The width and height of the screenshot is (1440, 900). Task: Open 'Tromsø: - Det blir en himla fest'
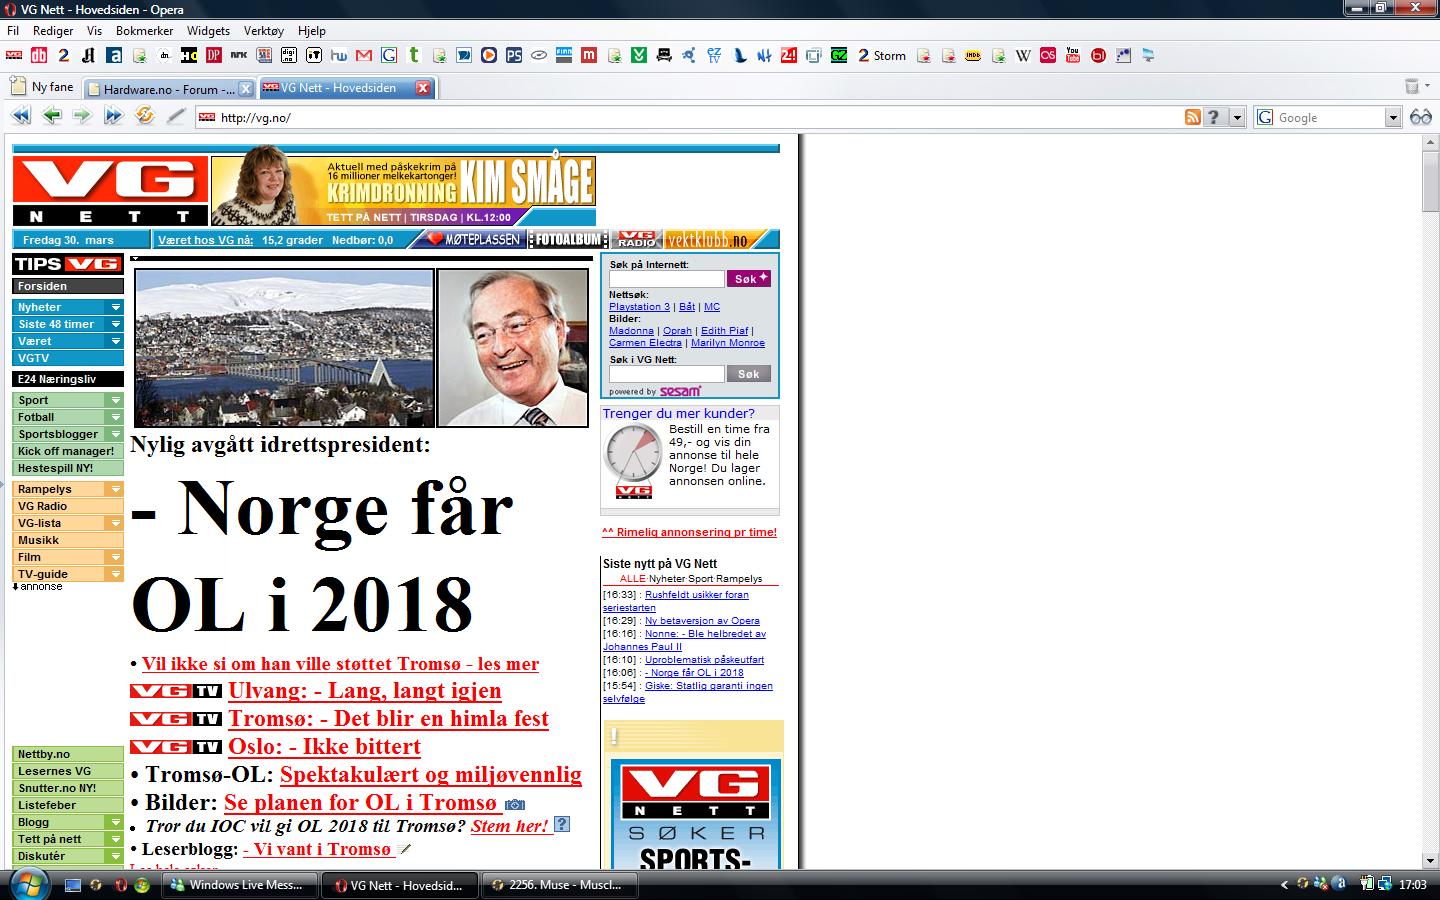388,719
